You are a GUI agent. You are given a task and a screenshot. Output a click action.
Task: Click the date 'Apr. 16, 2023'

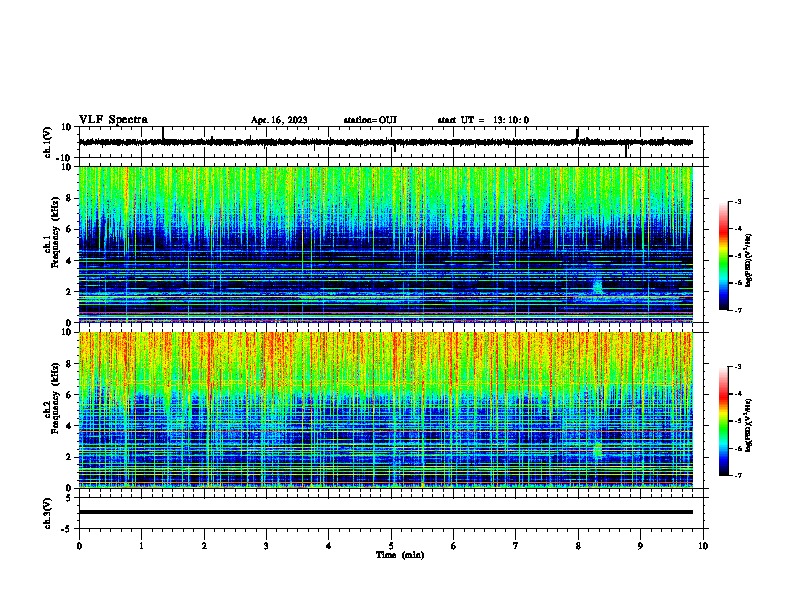[x=279, y=120]
